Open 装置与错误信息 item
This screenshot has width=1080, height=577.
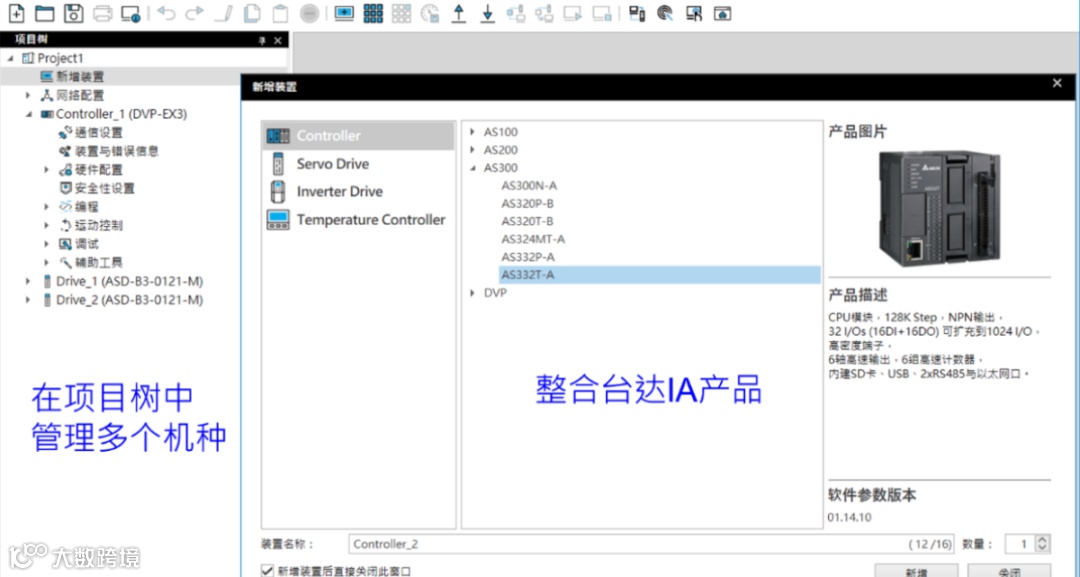(109, 151)
